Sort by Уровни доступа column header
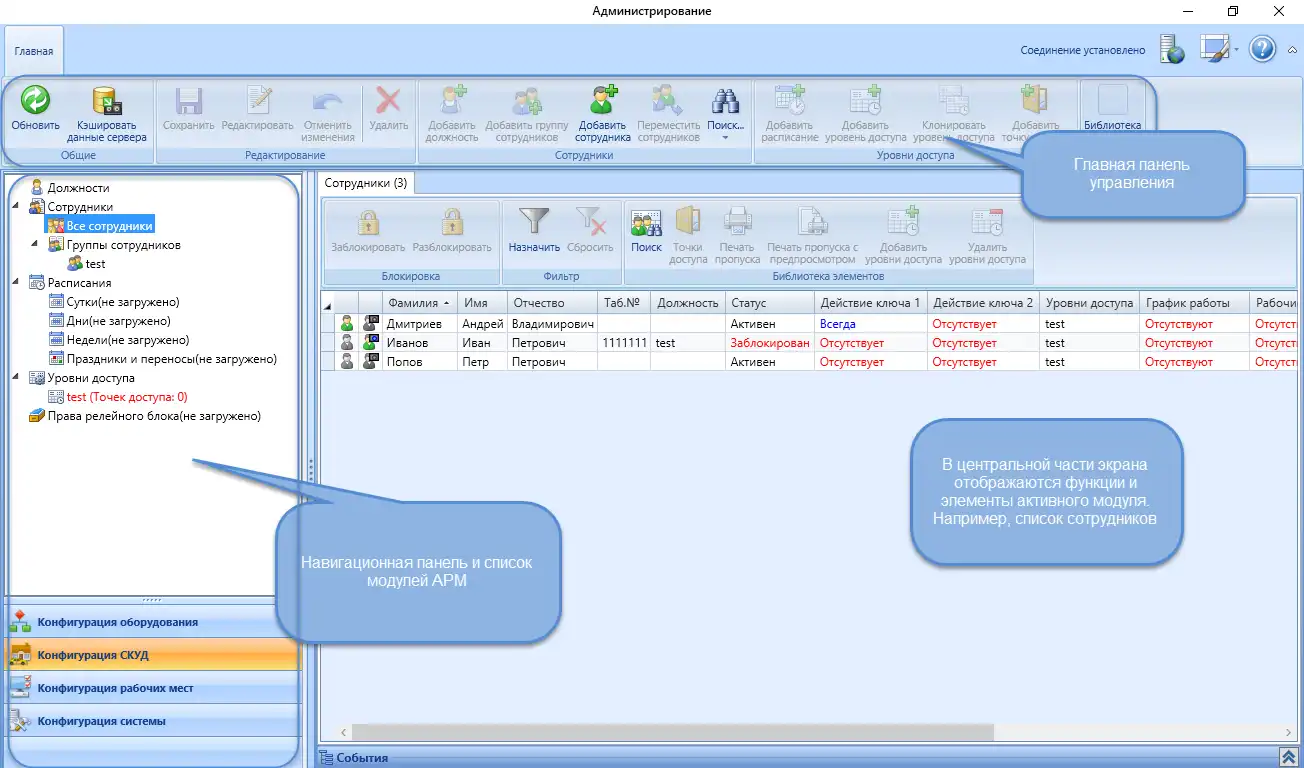 click(1090, 302)
